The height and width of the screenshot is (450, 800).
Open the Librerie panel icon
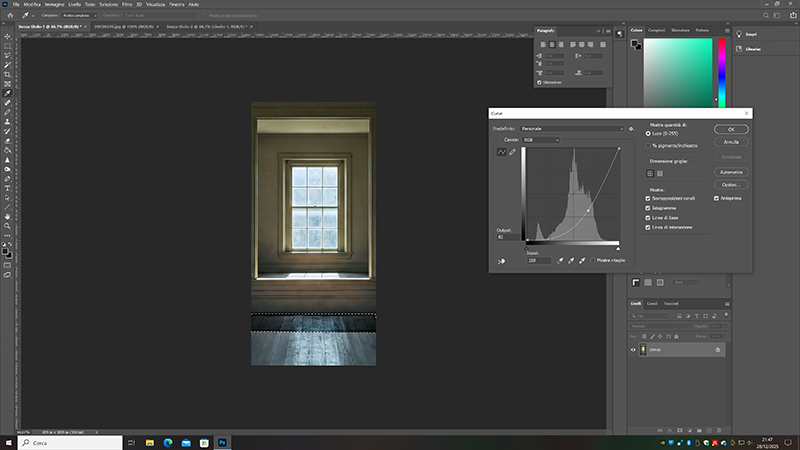pos(739,49)
